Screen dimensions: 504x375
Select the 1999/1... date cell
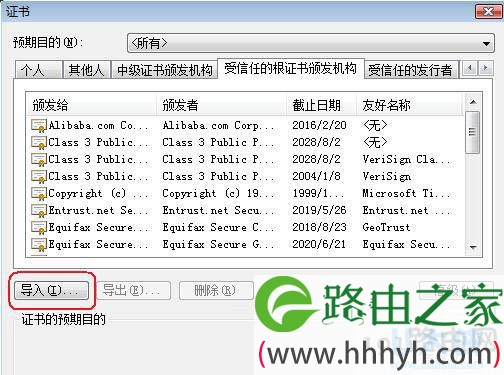point(318,194)
